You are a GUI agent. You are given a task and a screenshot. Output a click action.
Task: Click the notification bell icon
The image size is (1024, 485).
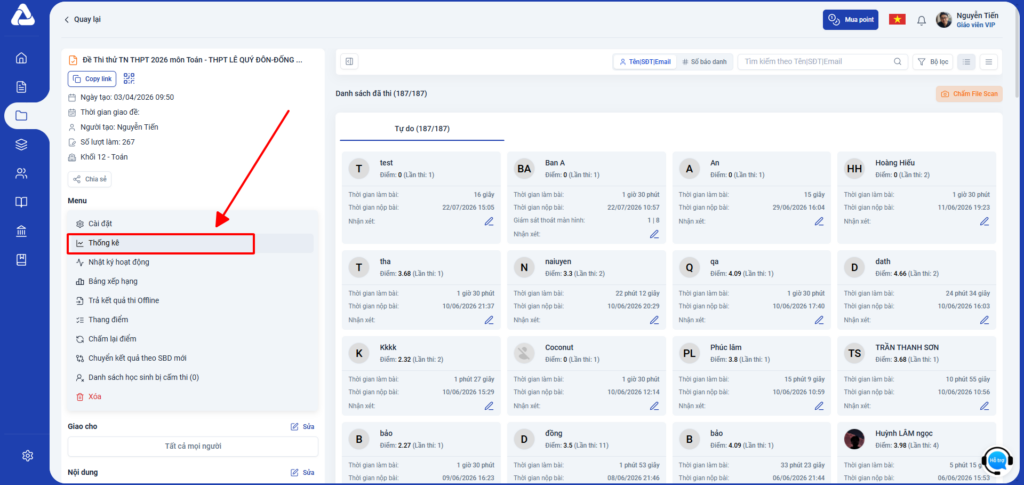click(x=921, y=20)
